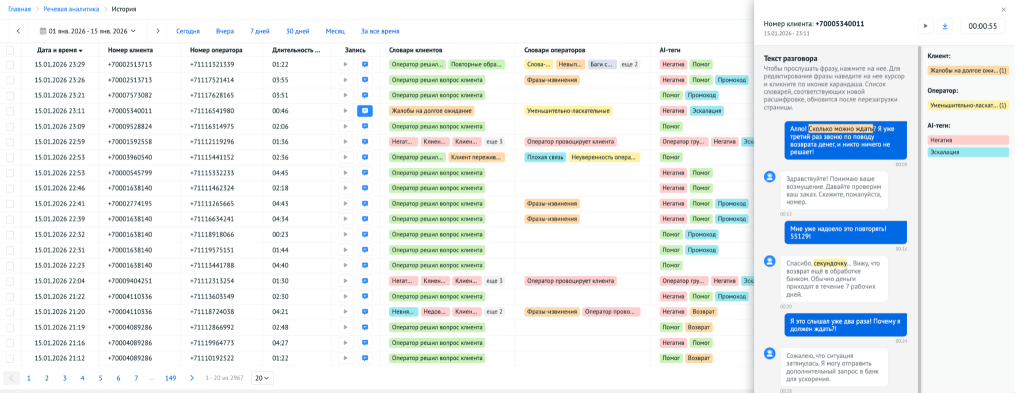Go to previous date period arrow

point(18,31)
